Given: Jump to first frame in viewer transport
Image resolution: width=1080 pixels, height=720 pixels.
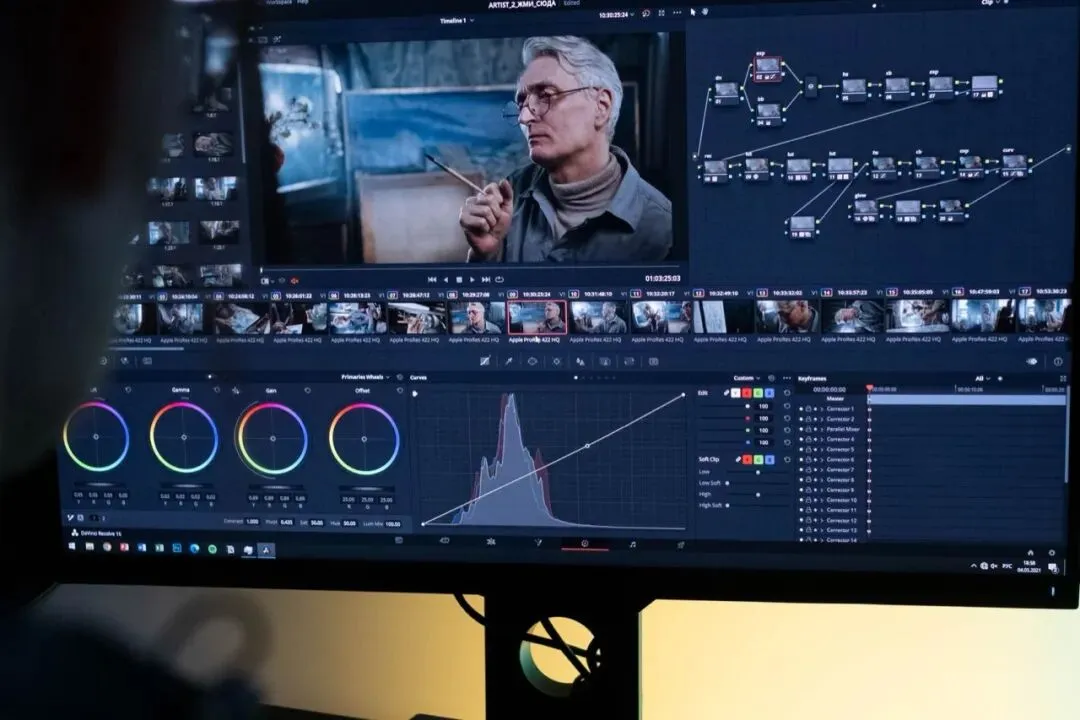Looking at the screenshot, I should [x=432, y=280].
